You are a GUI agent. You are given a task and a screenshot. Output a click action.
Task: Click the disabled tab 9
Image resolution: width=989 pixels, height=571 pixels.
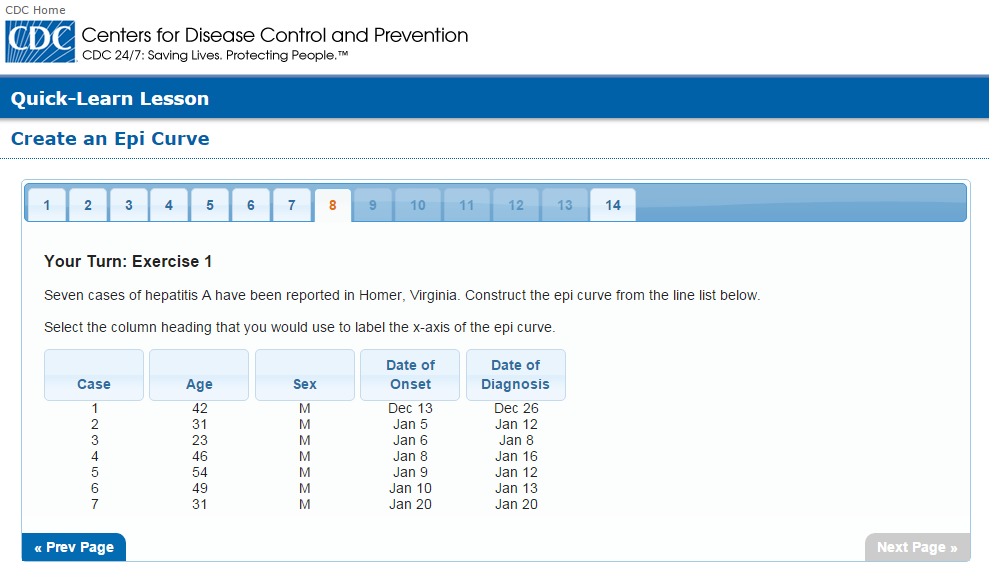pyautogui.click(x=373, y=205)
